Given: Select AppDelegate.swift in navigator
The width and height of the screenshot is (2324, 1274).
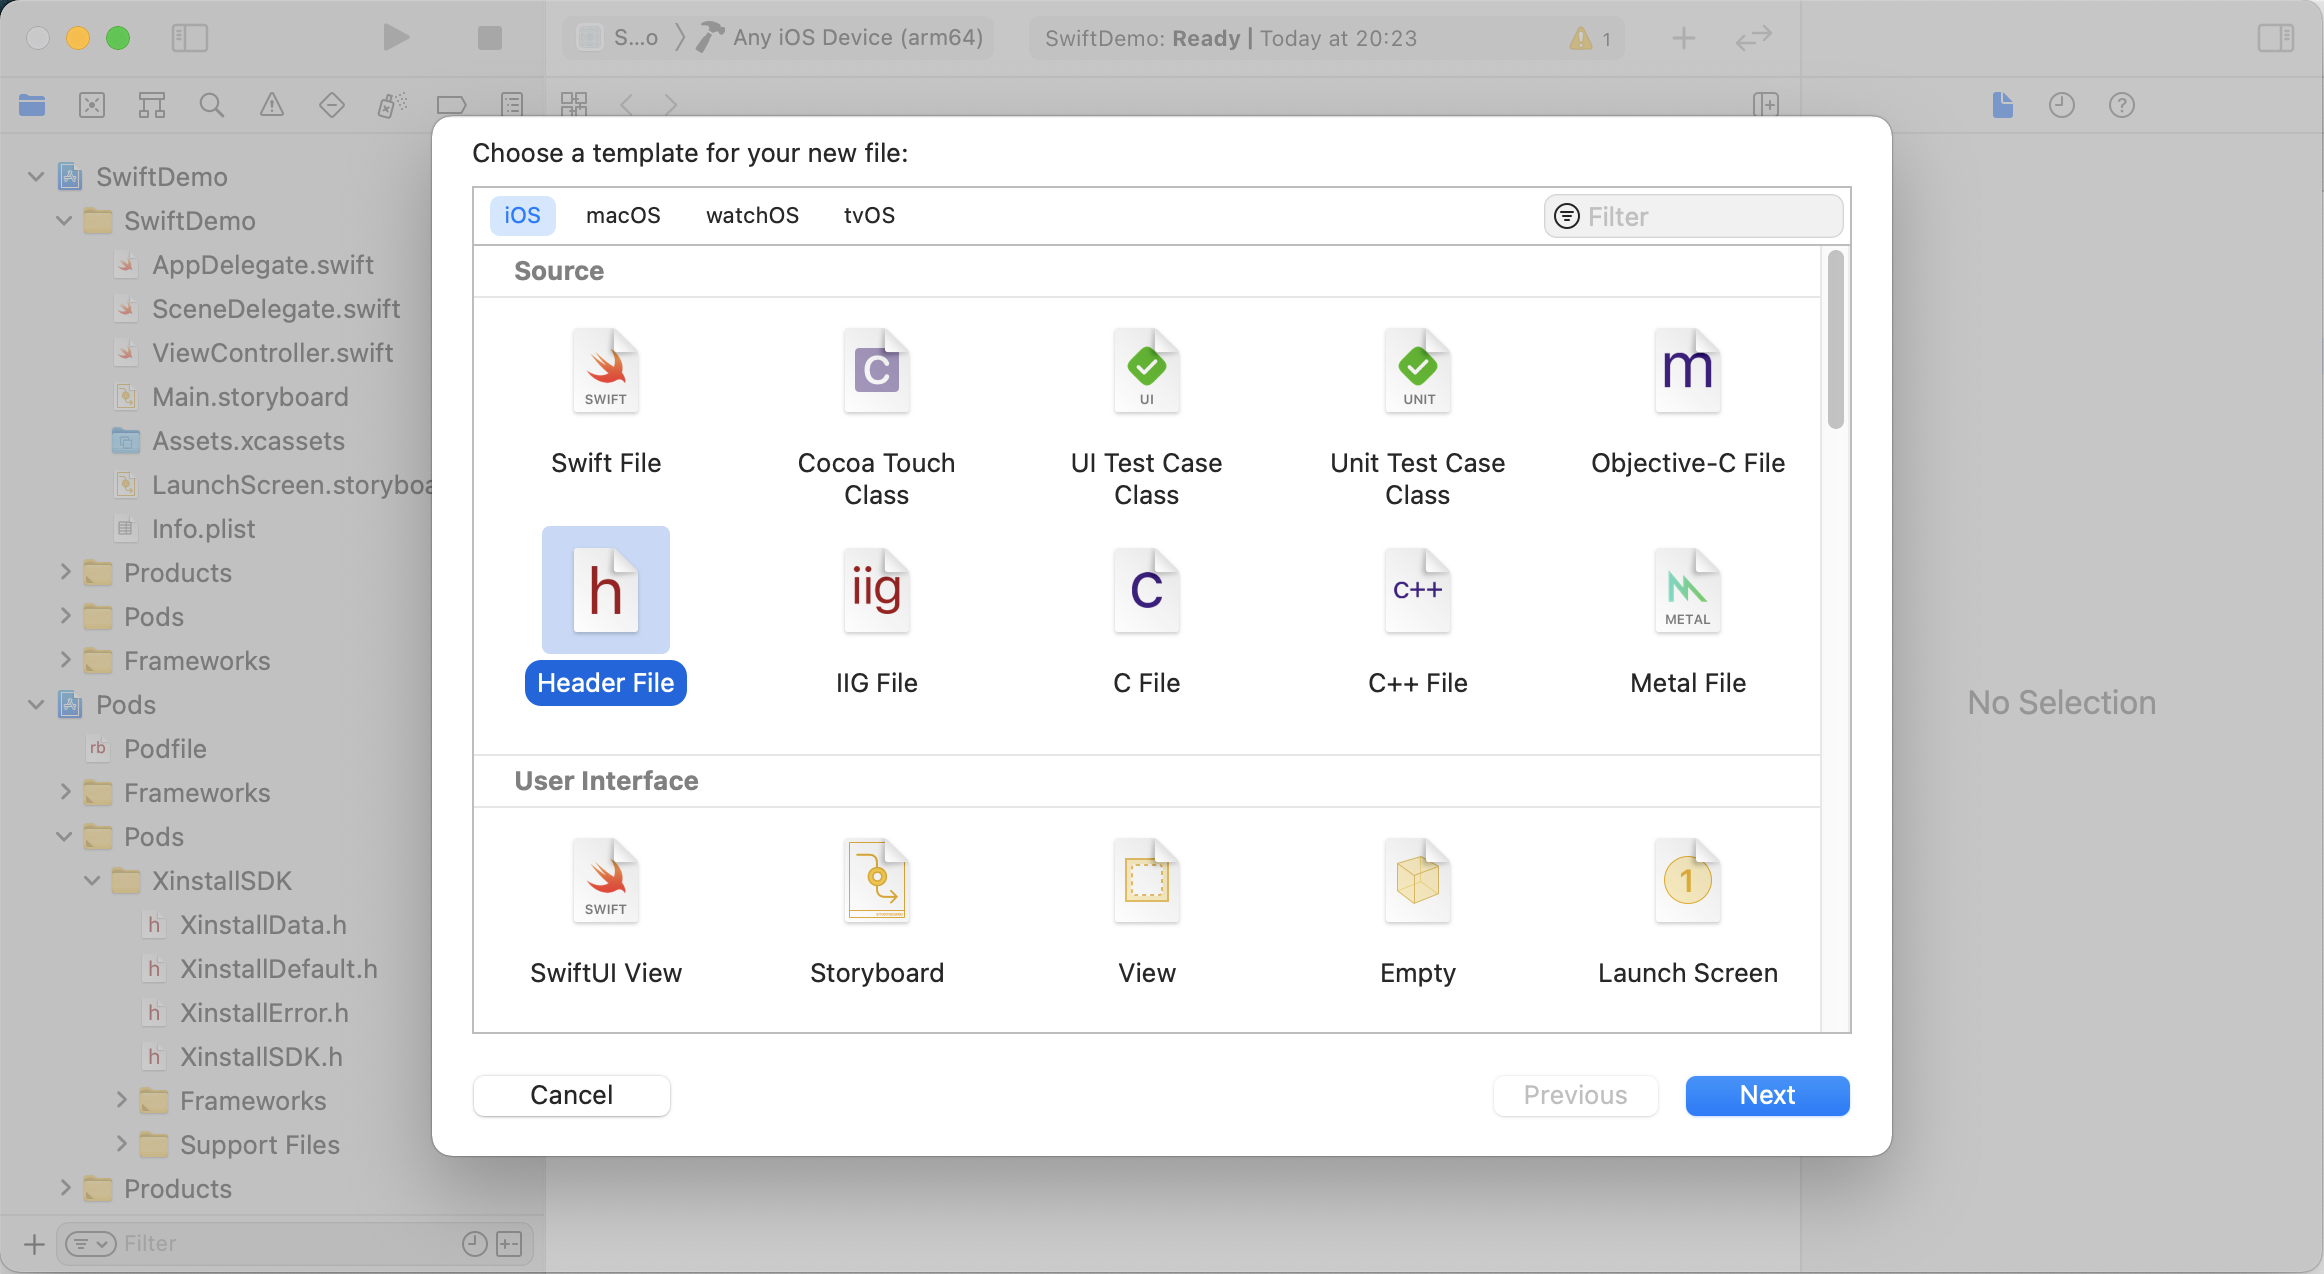Looking at the screenshot, I should click(262, 265).
